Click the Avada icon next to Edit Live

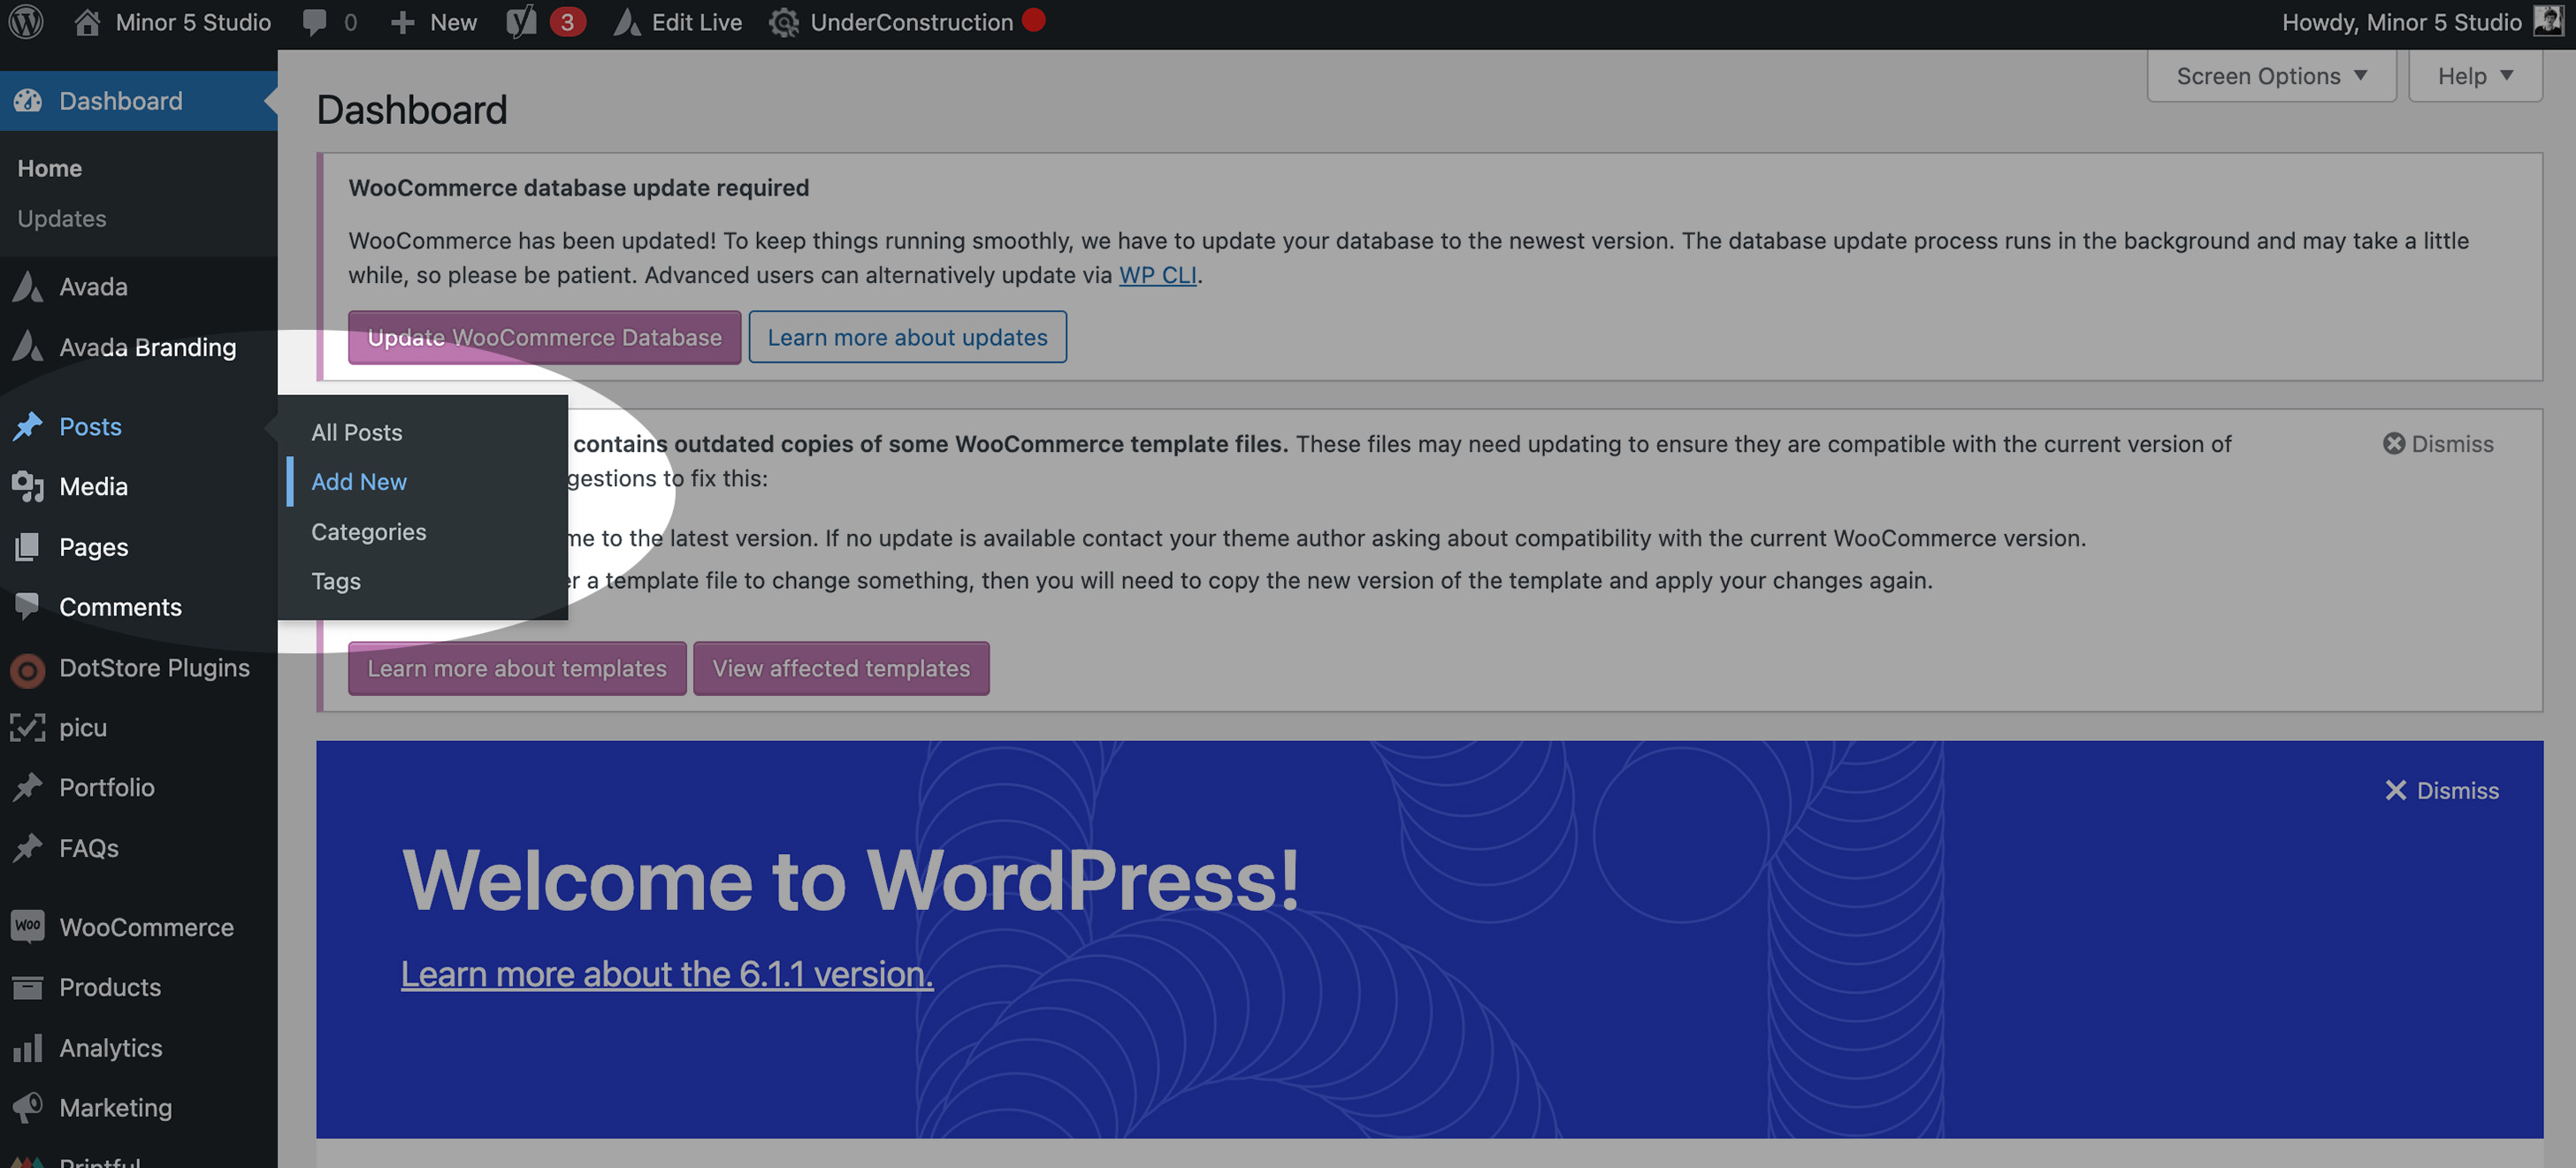[x=627, y=22]
